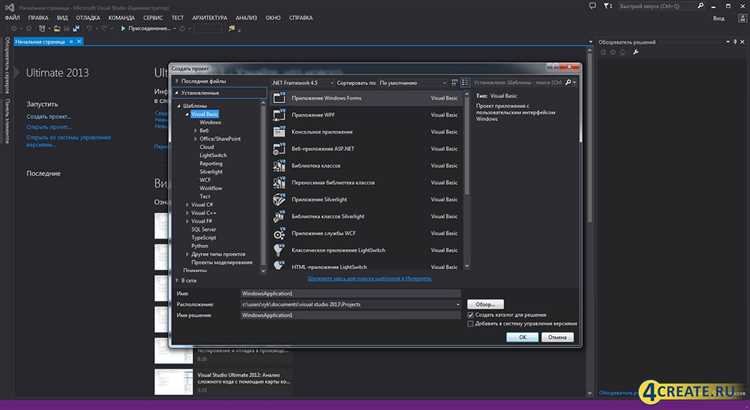Select the classic LightSwitch application icon
The image size is (750, 410).
279,250
